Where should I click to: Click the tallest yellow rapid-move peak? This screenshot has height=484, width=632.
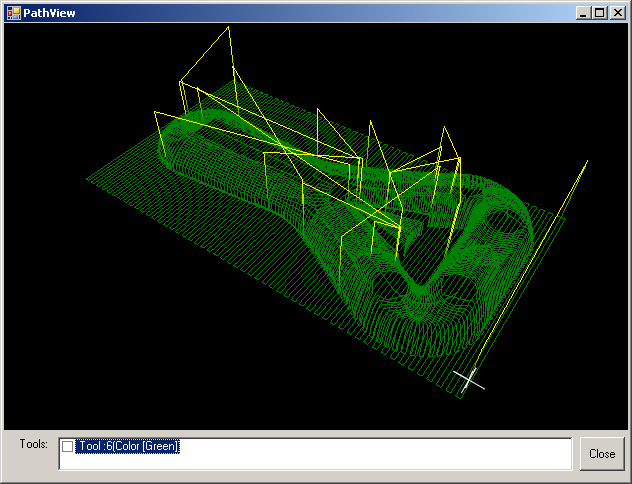coord(229,28)
